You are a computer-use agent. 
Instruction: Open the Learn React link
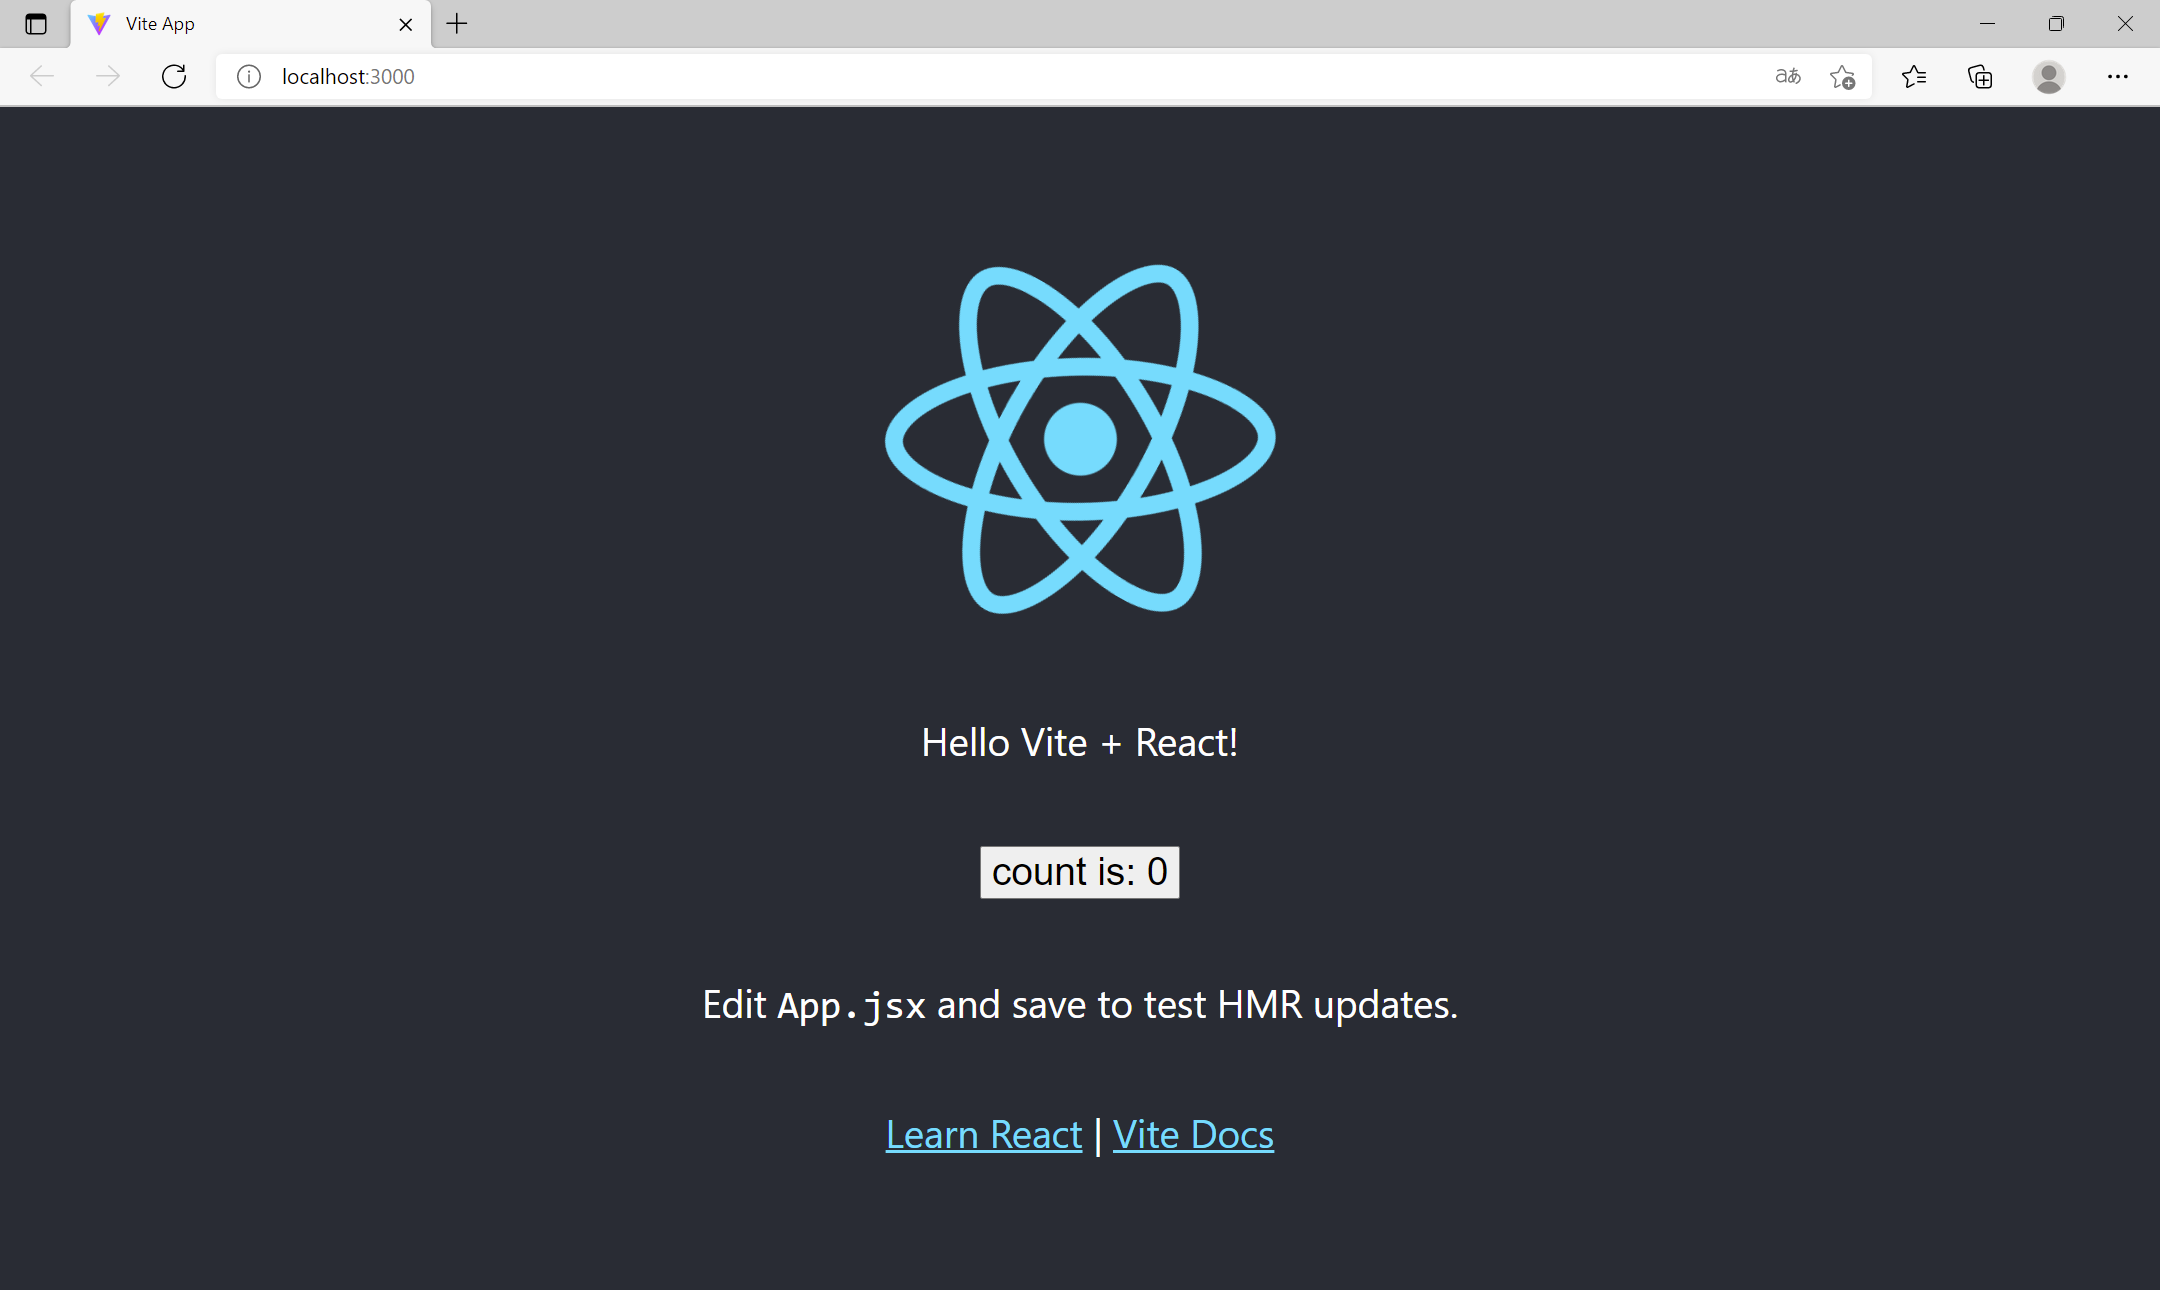pyautogui.click(x=984, y=1135)
